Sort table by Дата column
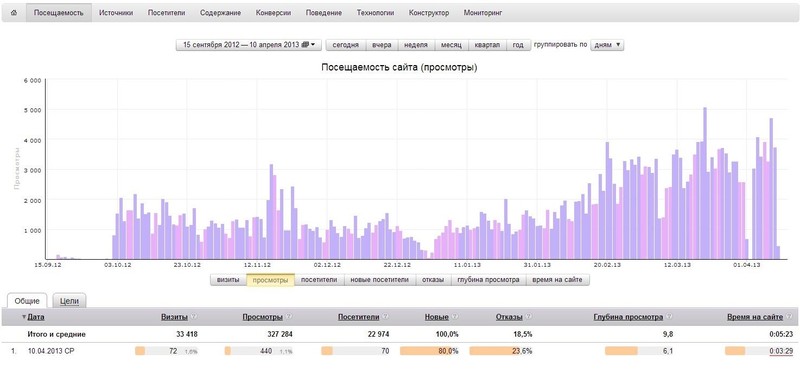The width and height of the screenshot is (800, 373). click(x=36, y=317)
